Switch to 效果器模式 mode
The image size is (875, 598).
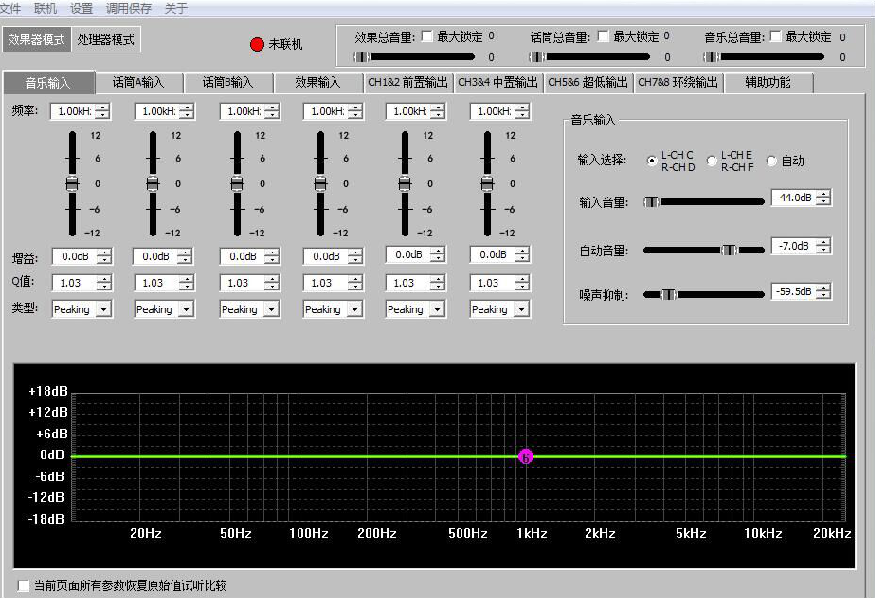(x=36, y=40)
